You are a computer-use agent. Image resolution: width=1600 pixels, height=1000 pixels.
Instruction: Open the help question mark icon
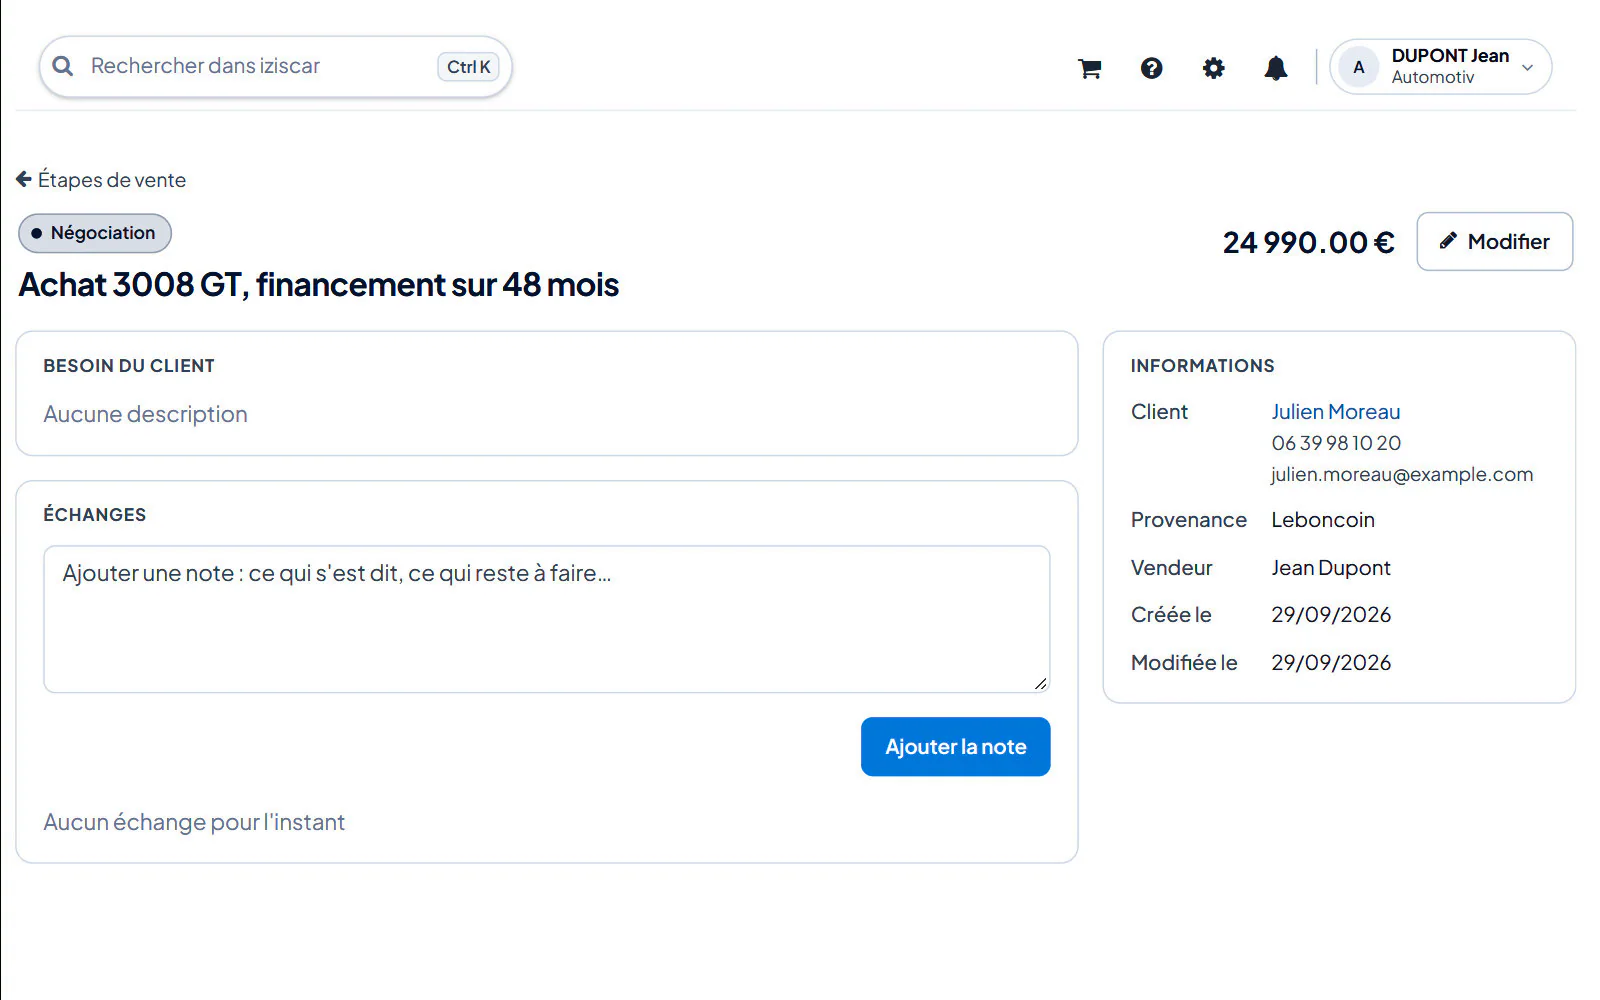[x=1151, y=68]
